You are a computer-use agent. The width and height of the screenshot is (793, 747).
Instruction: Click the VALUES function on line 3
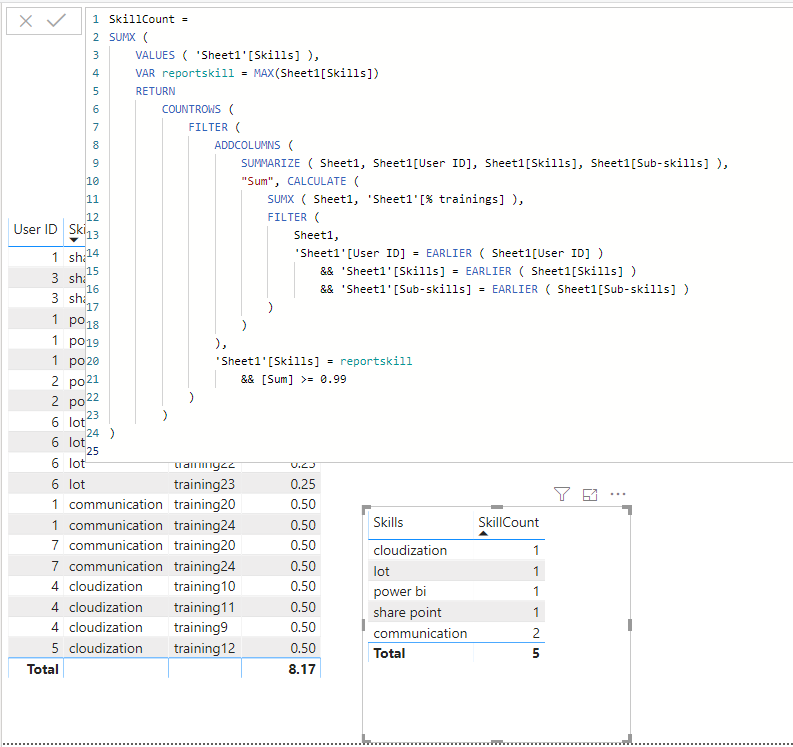pos(155,55)
